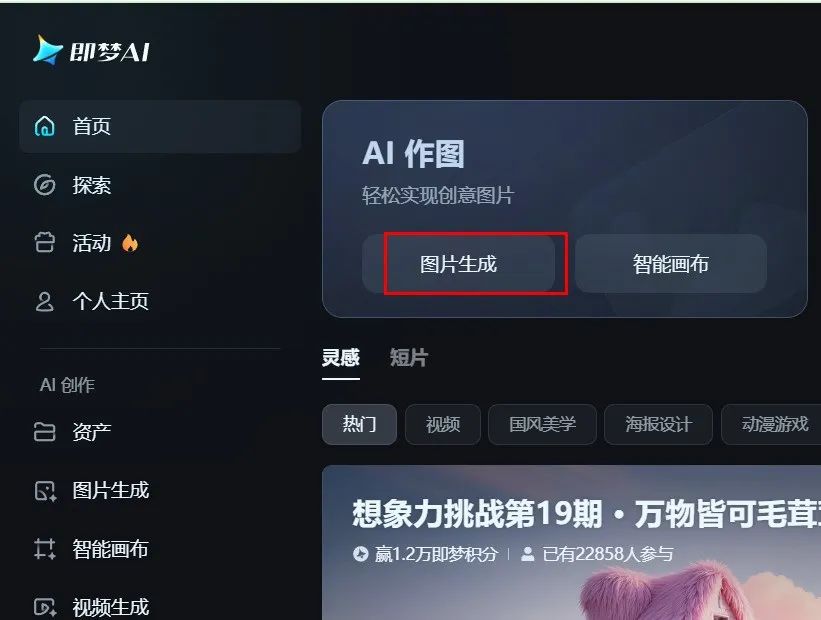Open the 视频生成 video icon in sidebar

[45, 607]
